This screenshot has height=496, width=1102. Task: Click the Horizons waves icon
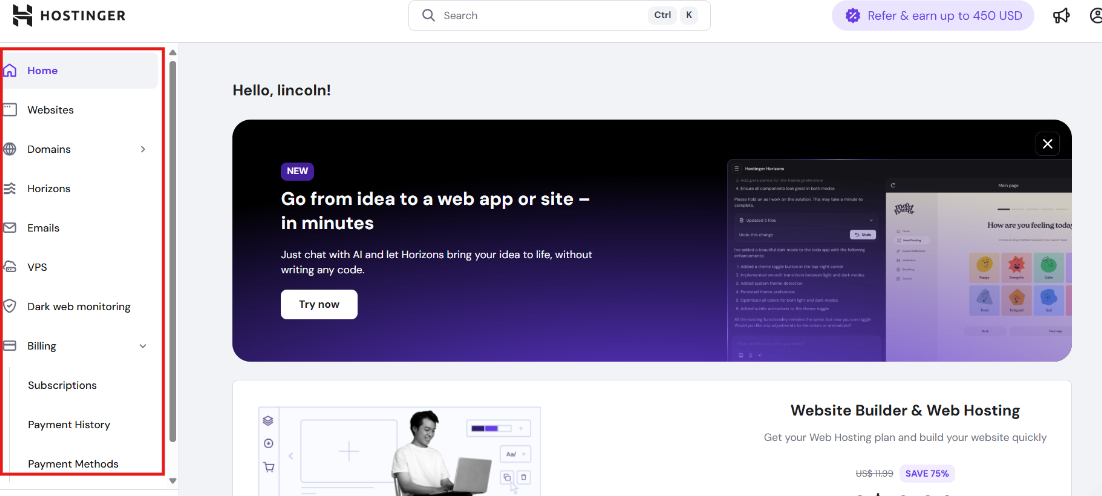pyautogui.click(x=10, y=188)
